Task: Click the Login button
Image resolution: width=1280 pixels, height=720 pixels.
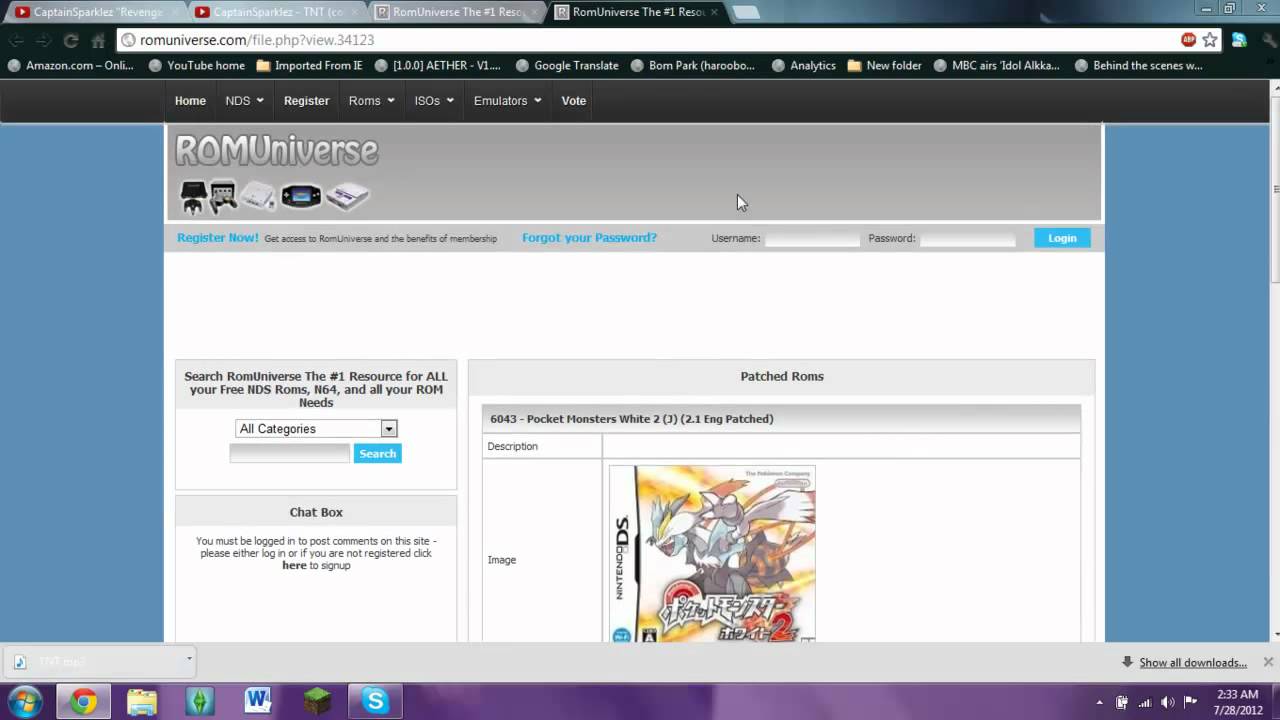Action: 1062,238
